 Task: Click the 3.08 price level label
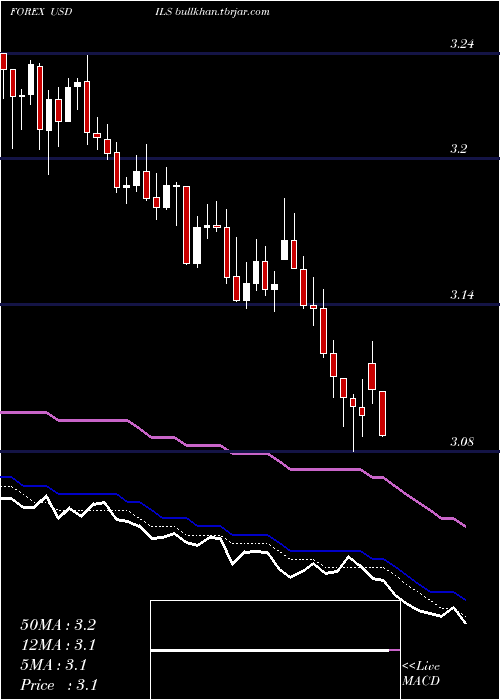coord(462,442)
